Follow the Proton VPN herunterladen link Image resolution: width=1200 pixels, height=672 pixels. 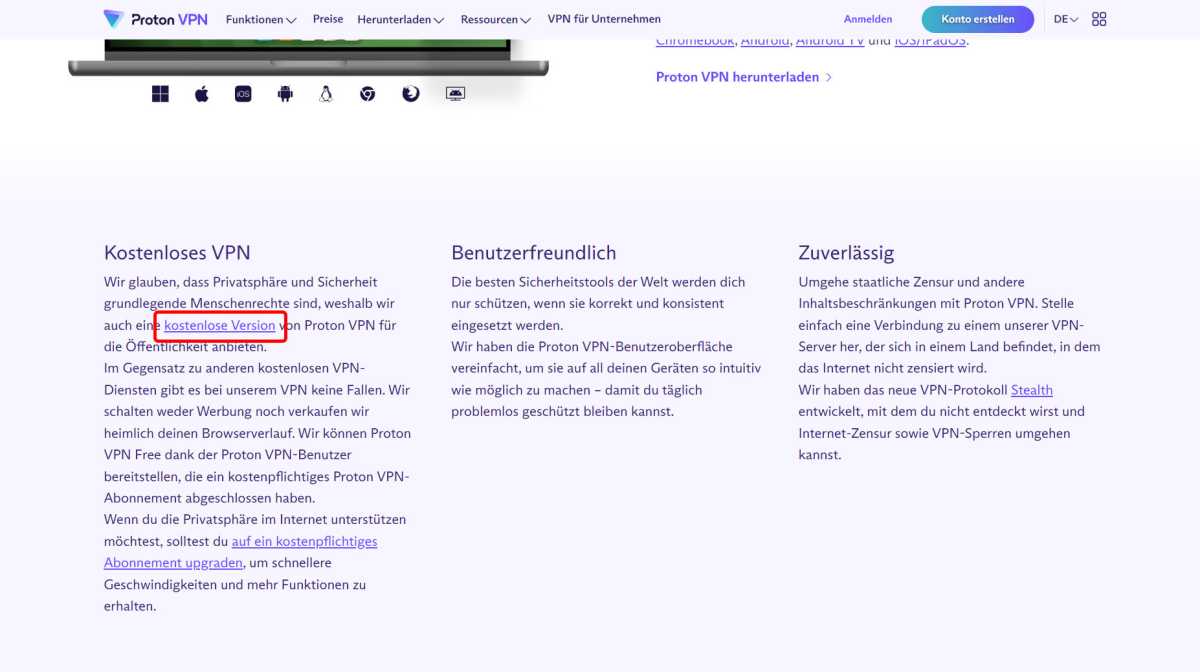744,77
